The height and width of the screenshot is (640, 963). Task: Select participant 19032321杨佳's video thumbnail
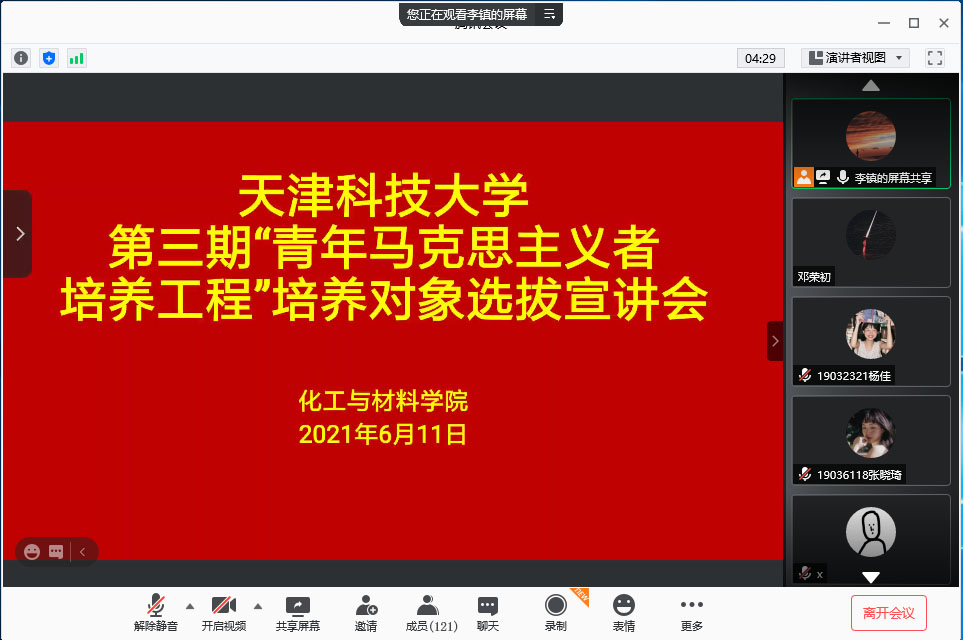(870, 341)
